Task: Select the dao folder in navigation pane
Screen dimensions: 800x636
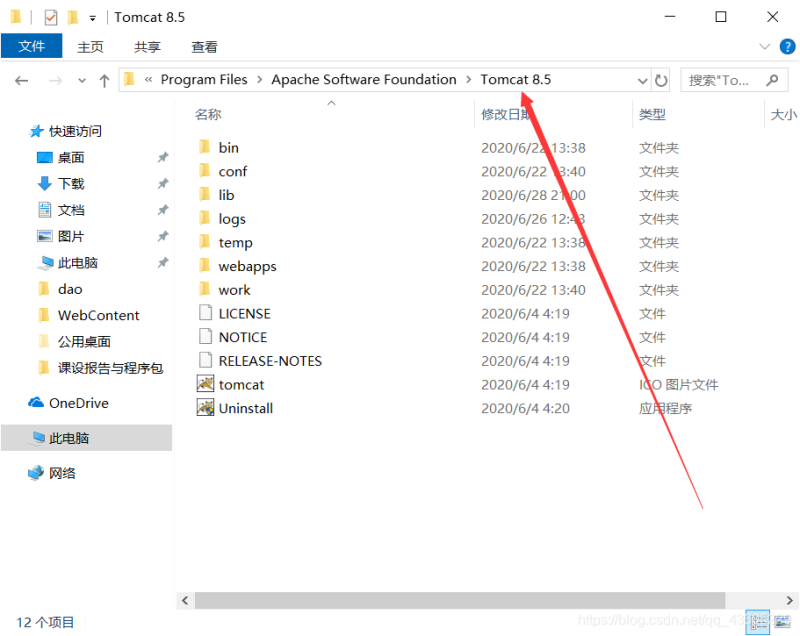Action: pos(70,289)
